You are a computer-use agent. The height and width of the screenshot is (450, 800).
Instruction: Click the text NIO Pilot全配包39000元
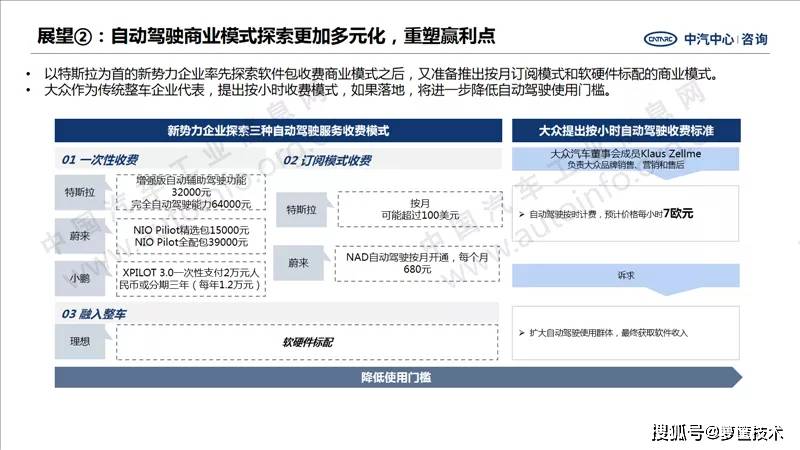click(191, 242)
